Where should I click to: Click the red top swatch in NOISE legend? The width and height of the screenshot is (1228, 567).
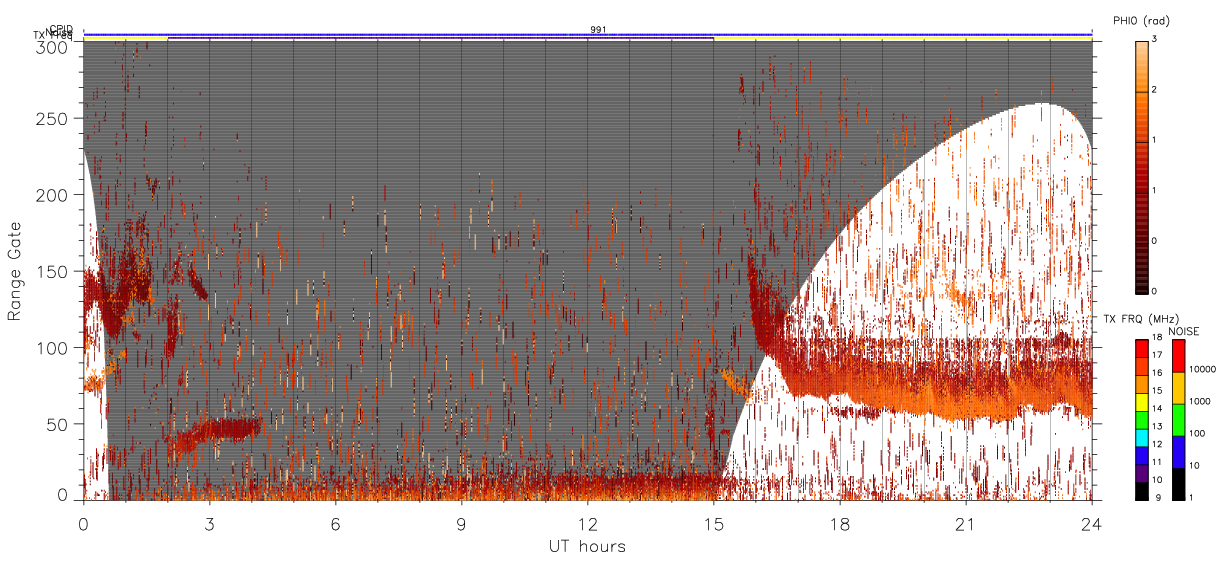[x=1178, y=356]
